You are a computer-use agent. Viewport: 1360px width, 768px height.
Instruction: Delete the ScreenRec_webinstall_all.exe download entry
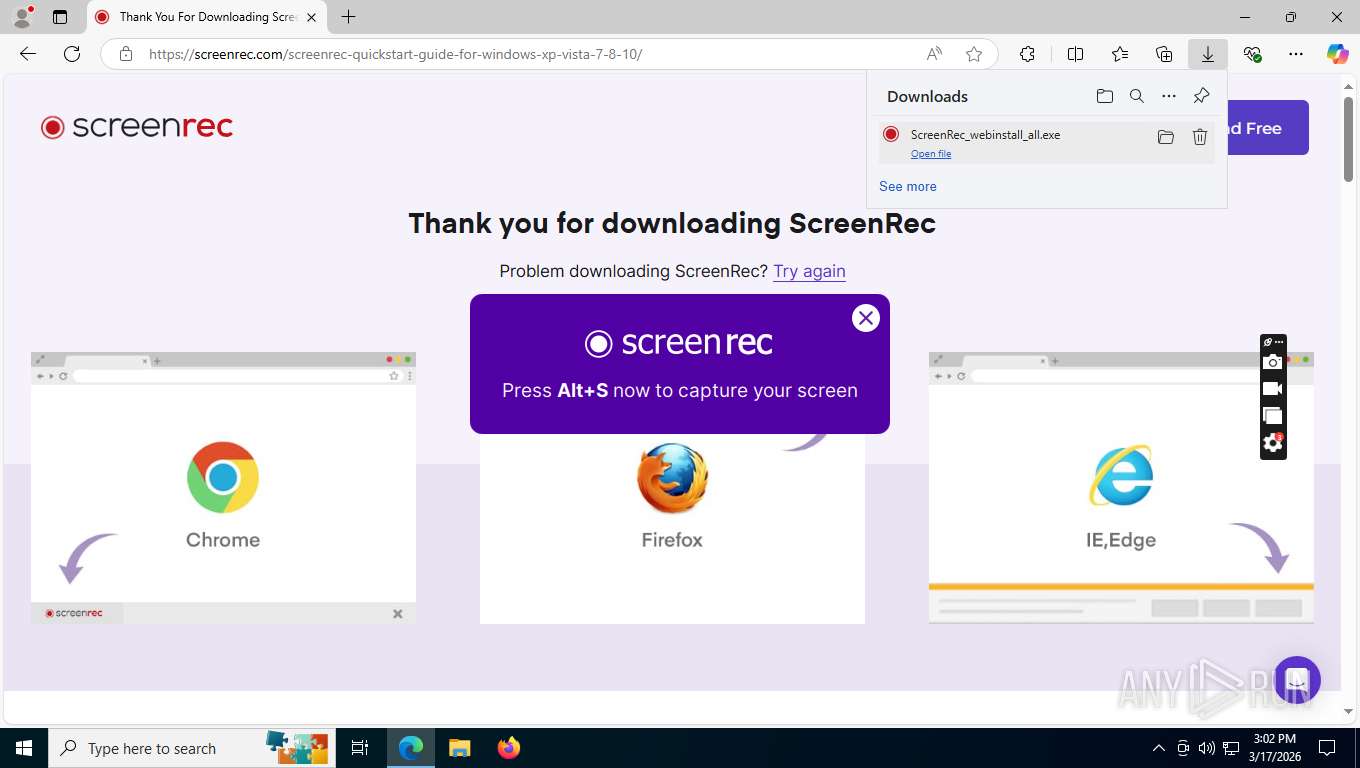(1200, 137)
